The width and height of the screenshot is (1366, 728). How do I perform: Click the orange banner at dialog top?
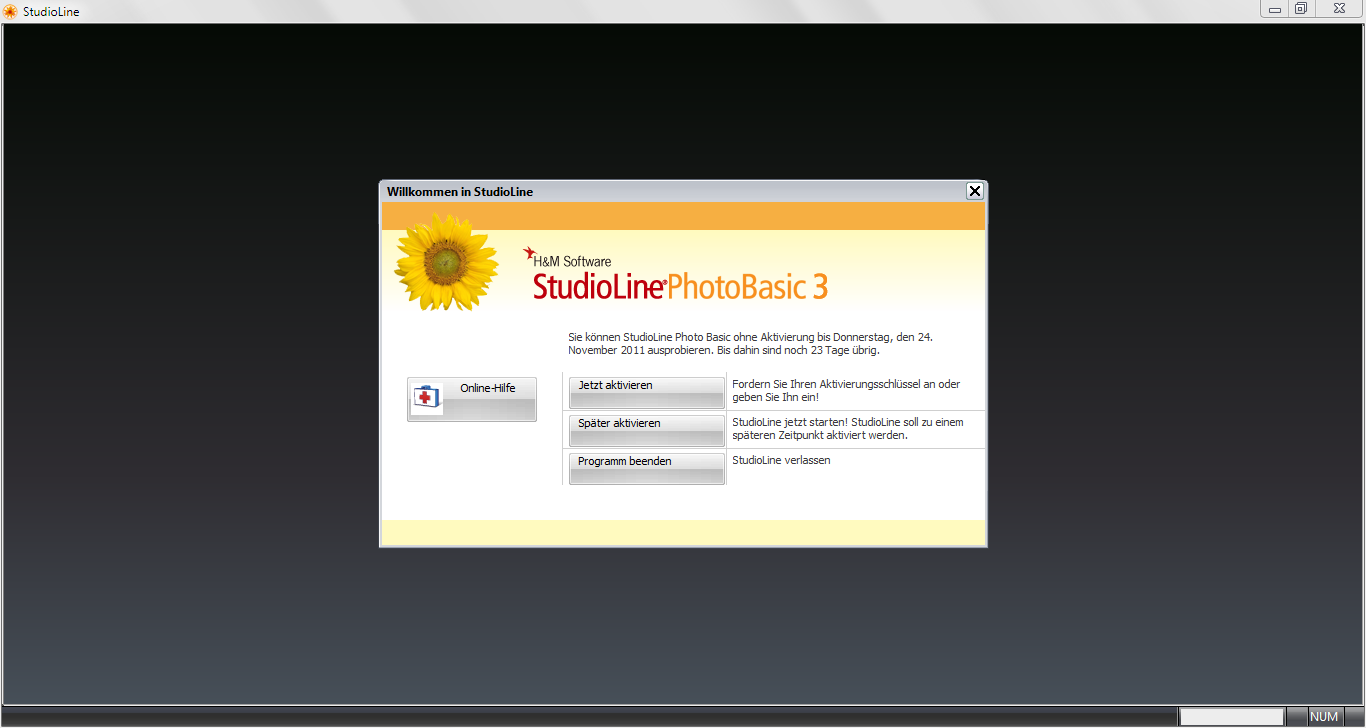683,216
